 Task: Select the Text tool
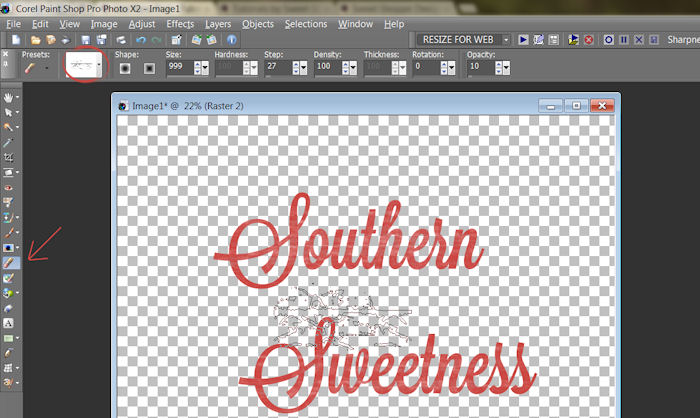pos(10,323)
